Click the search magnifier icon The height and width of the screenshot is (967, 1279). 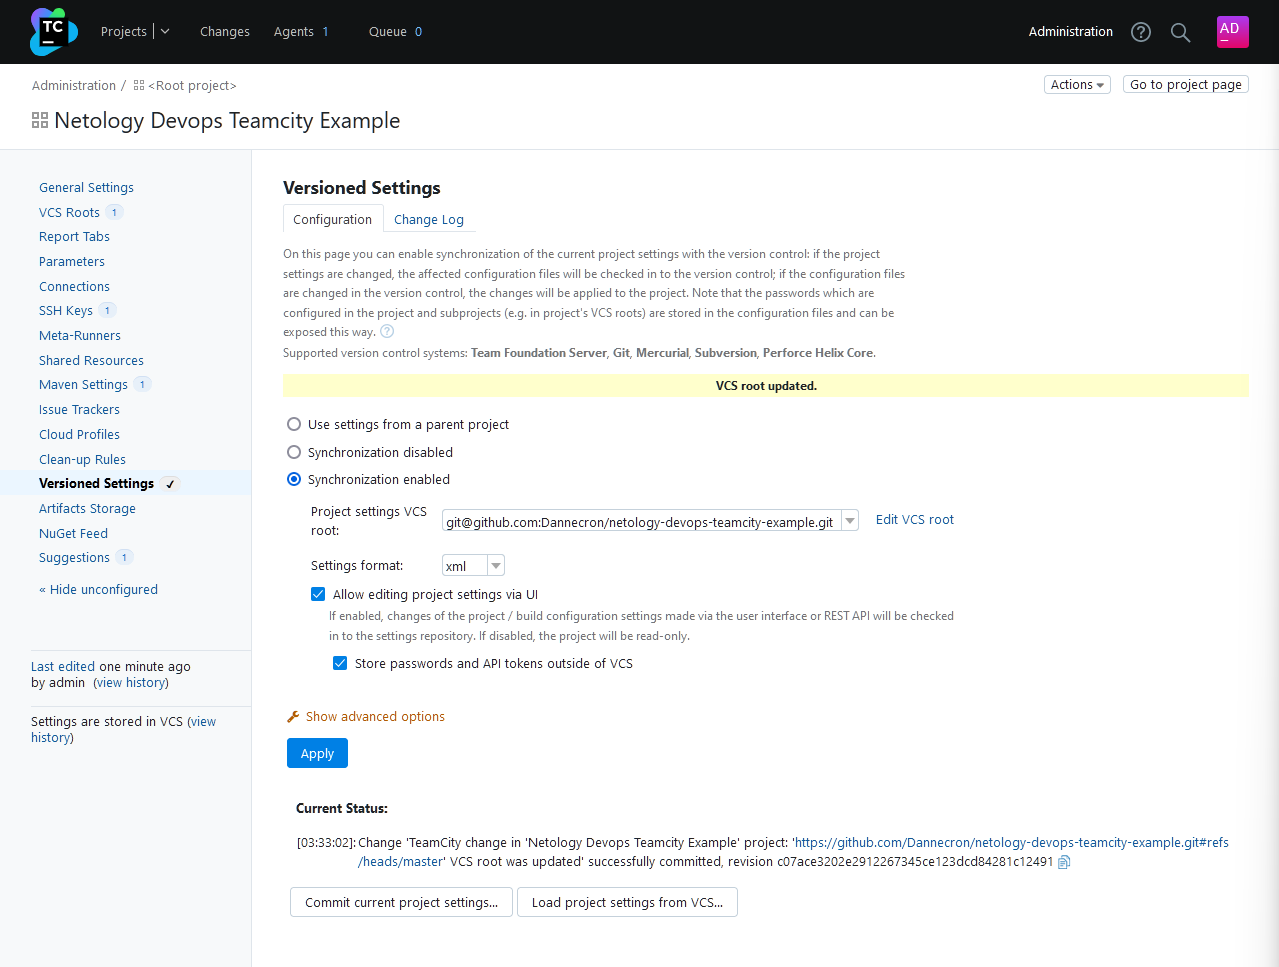pyautogui.click(x=1180, y=31)
